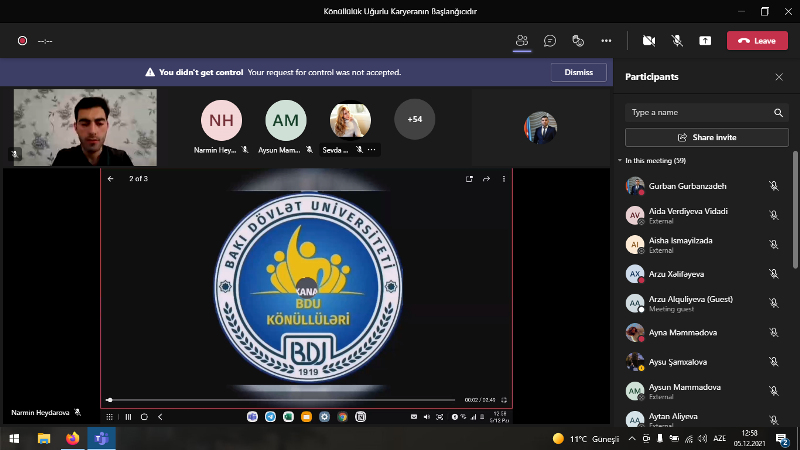Click the search magnifier icon in Participants
The height and width of the screenshot is (450, 800).
(778, 113)
